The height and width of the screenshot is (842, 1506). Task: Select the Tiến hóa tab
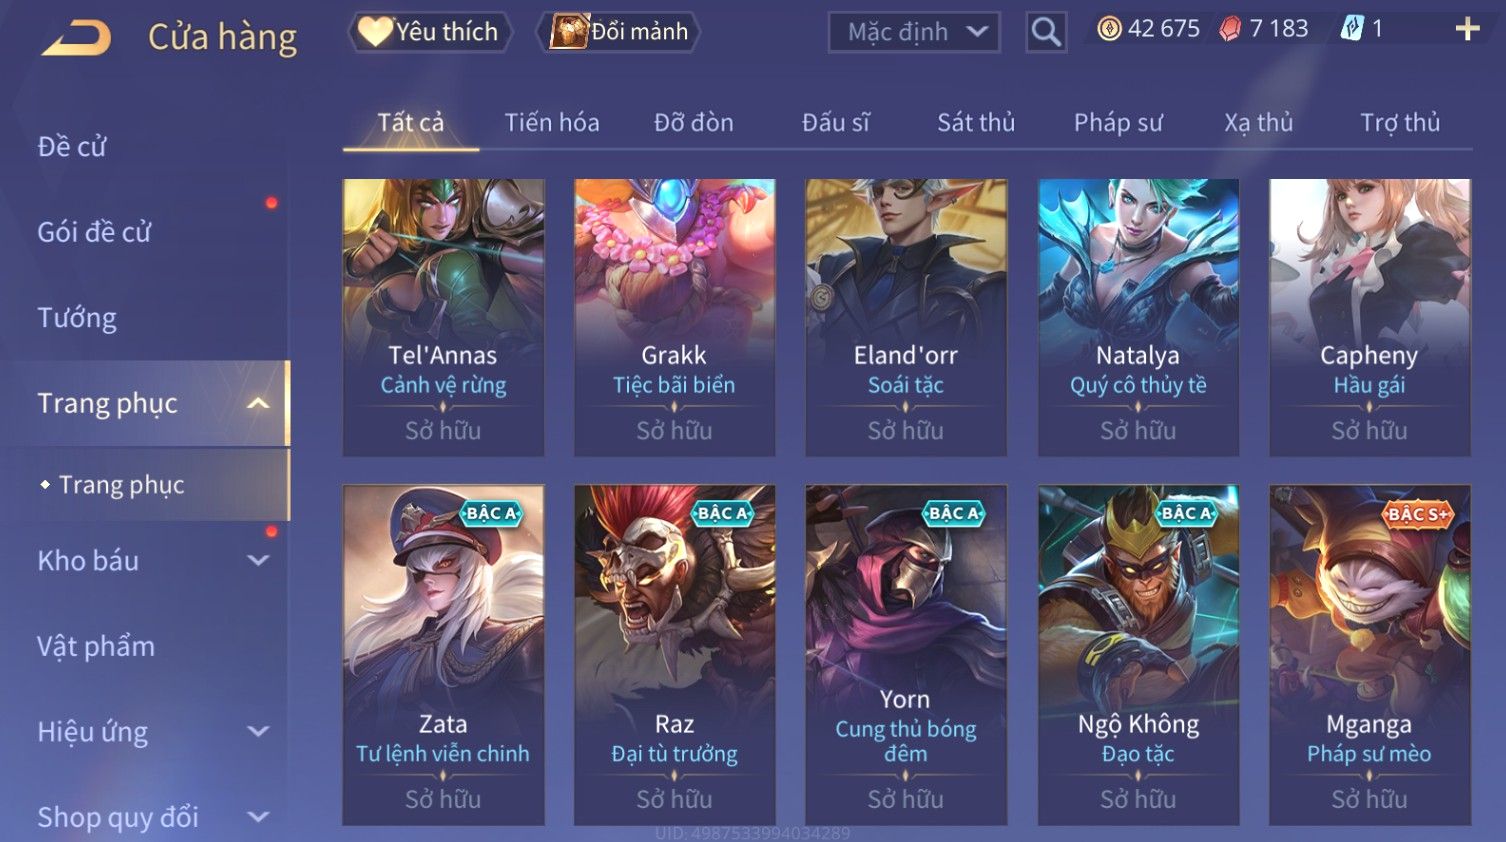tap(552, 123)
